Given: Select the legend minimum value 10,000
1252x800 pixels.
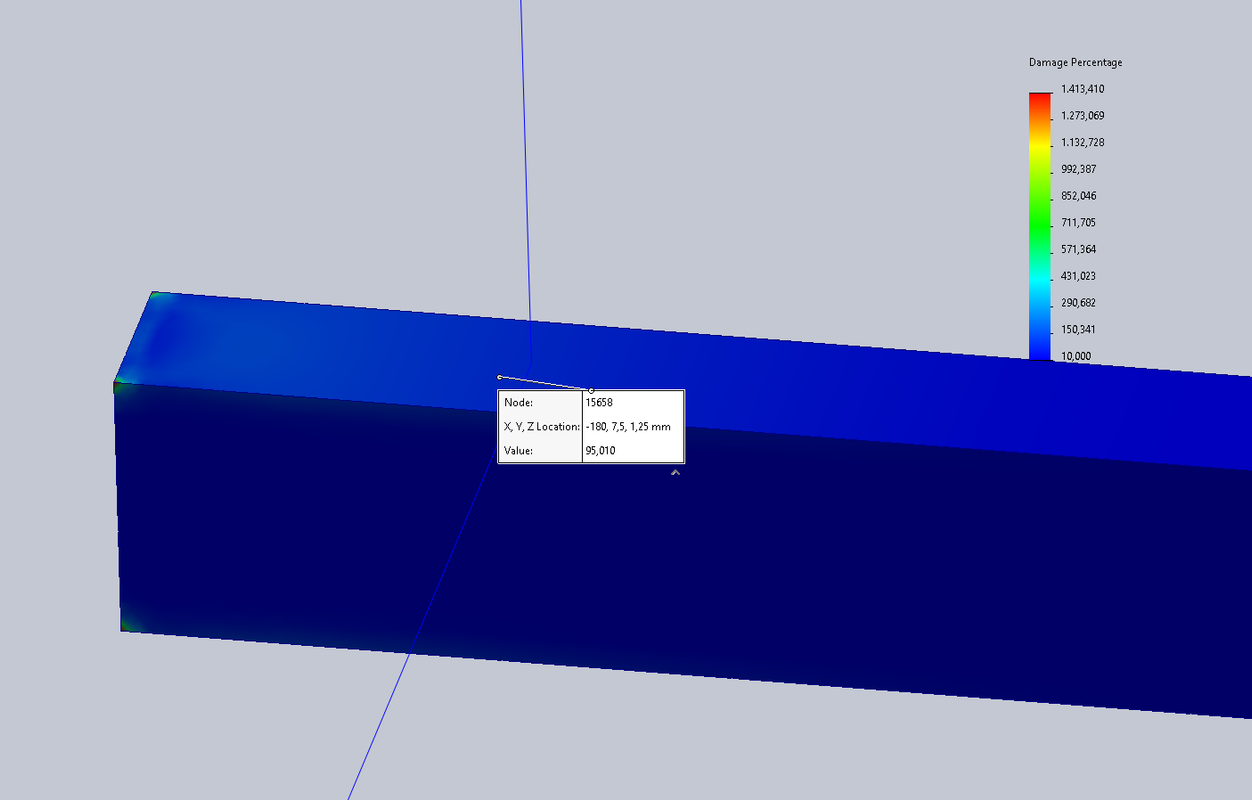Looking at the screenshot, I should 1076,356.
